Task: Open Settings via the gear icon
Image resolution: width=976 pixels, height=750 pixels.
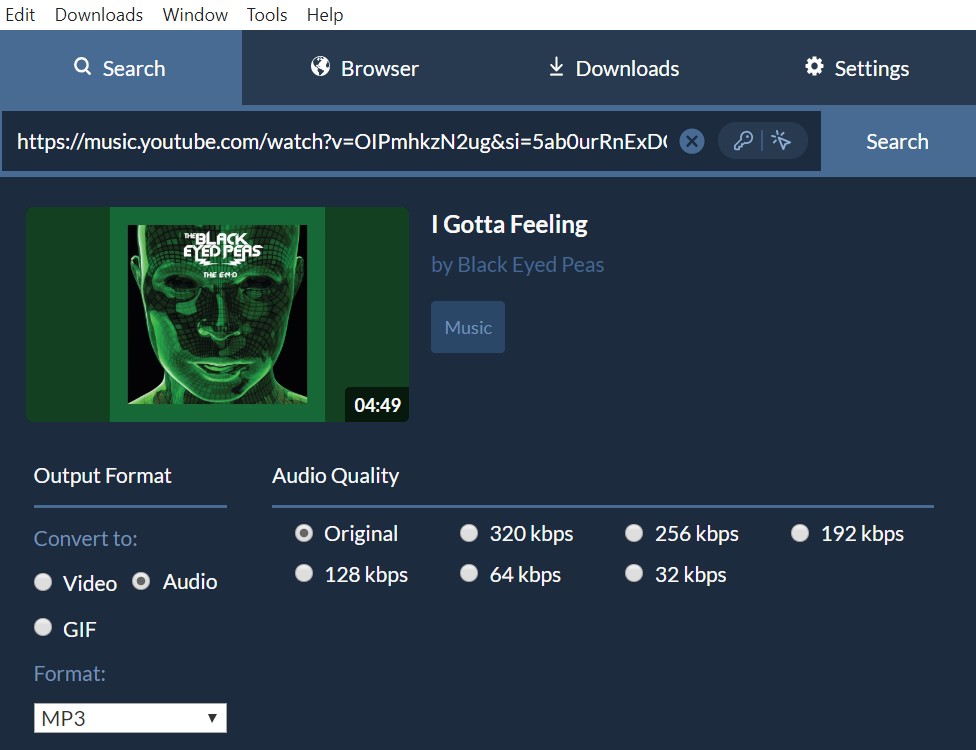Action: pyautogui.click(x=812, y=67)
